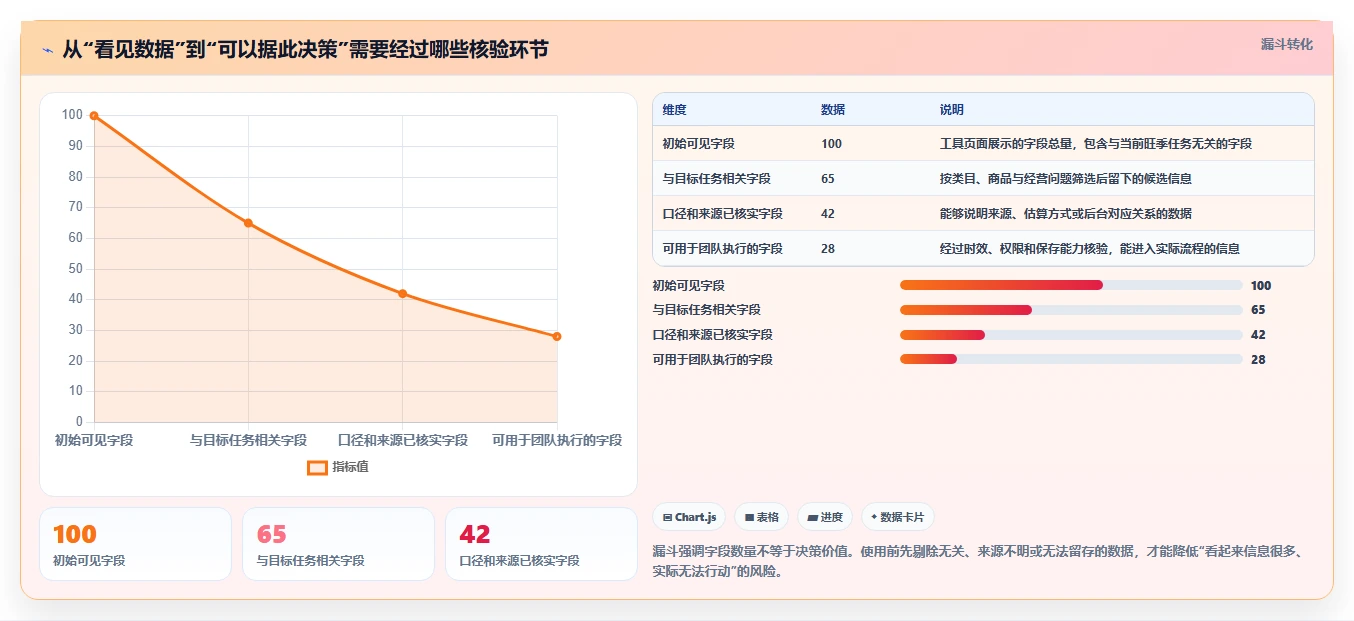Viewport: 1354px width, 621px height.
Task: Click the lightning icon beside the title
Action: 47,50
